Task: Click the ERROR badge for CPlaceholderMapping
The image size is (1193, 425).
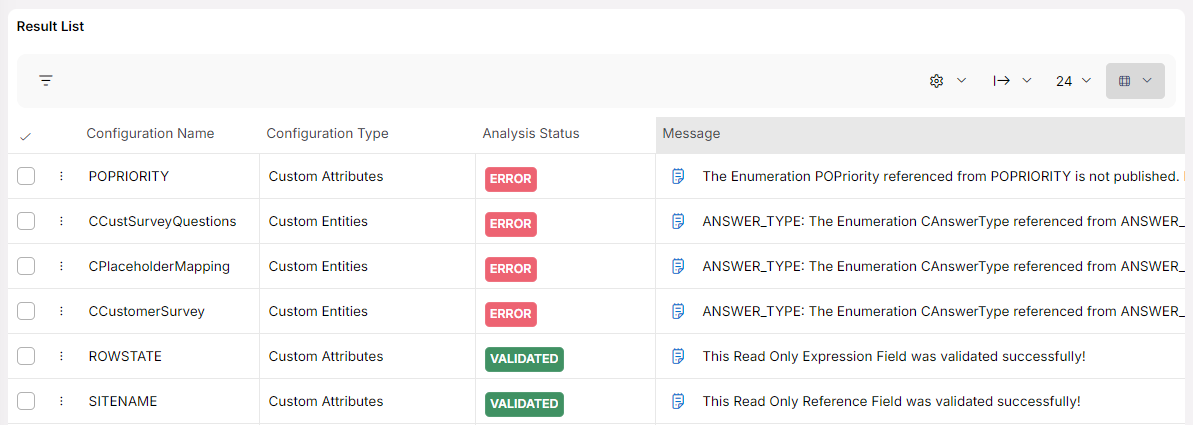Action: click(x=511, y=269)
